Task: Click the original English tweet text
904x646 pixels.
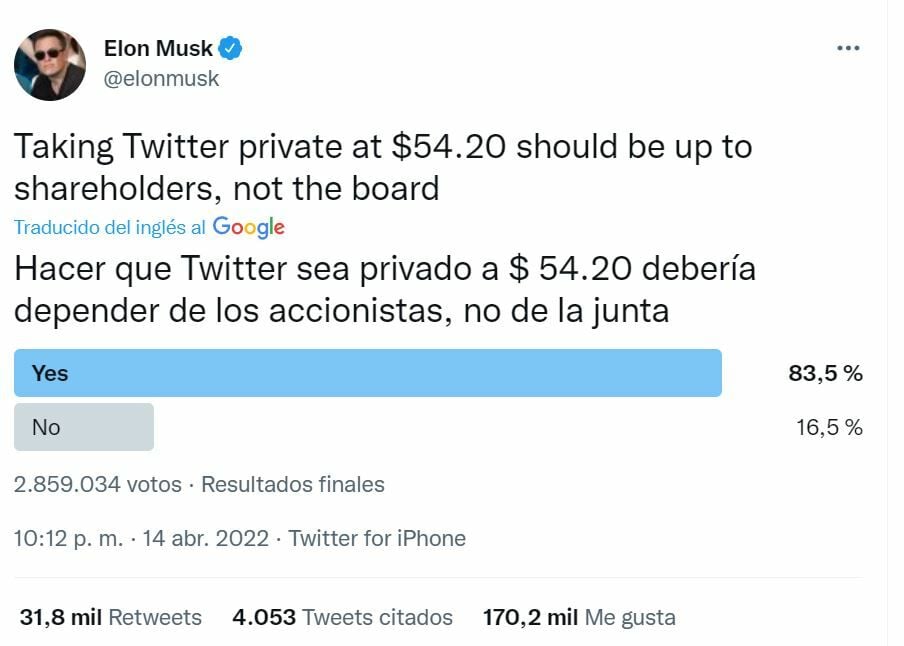Action: click(x=382, y=167)
